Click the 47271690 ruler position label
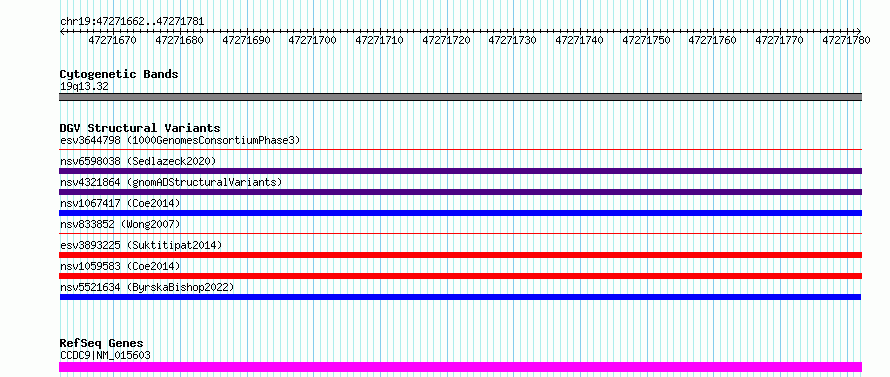This screenshot has width=890, height=377. [246, 40]
